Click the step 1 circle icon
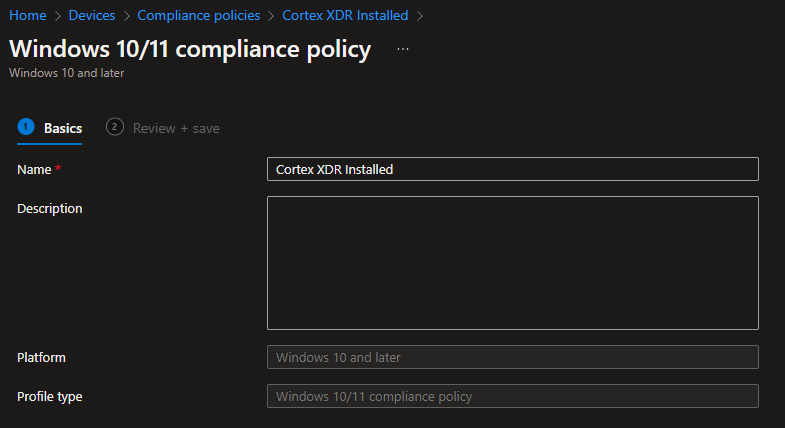The width and height of the screenshot is (785, 428). pyautogui.click(x=26, y=127)
